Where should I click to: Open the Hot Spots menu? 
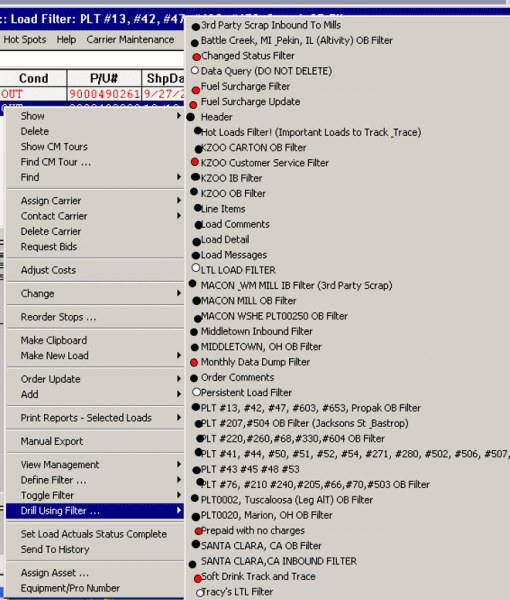(24, 39)
